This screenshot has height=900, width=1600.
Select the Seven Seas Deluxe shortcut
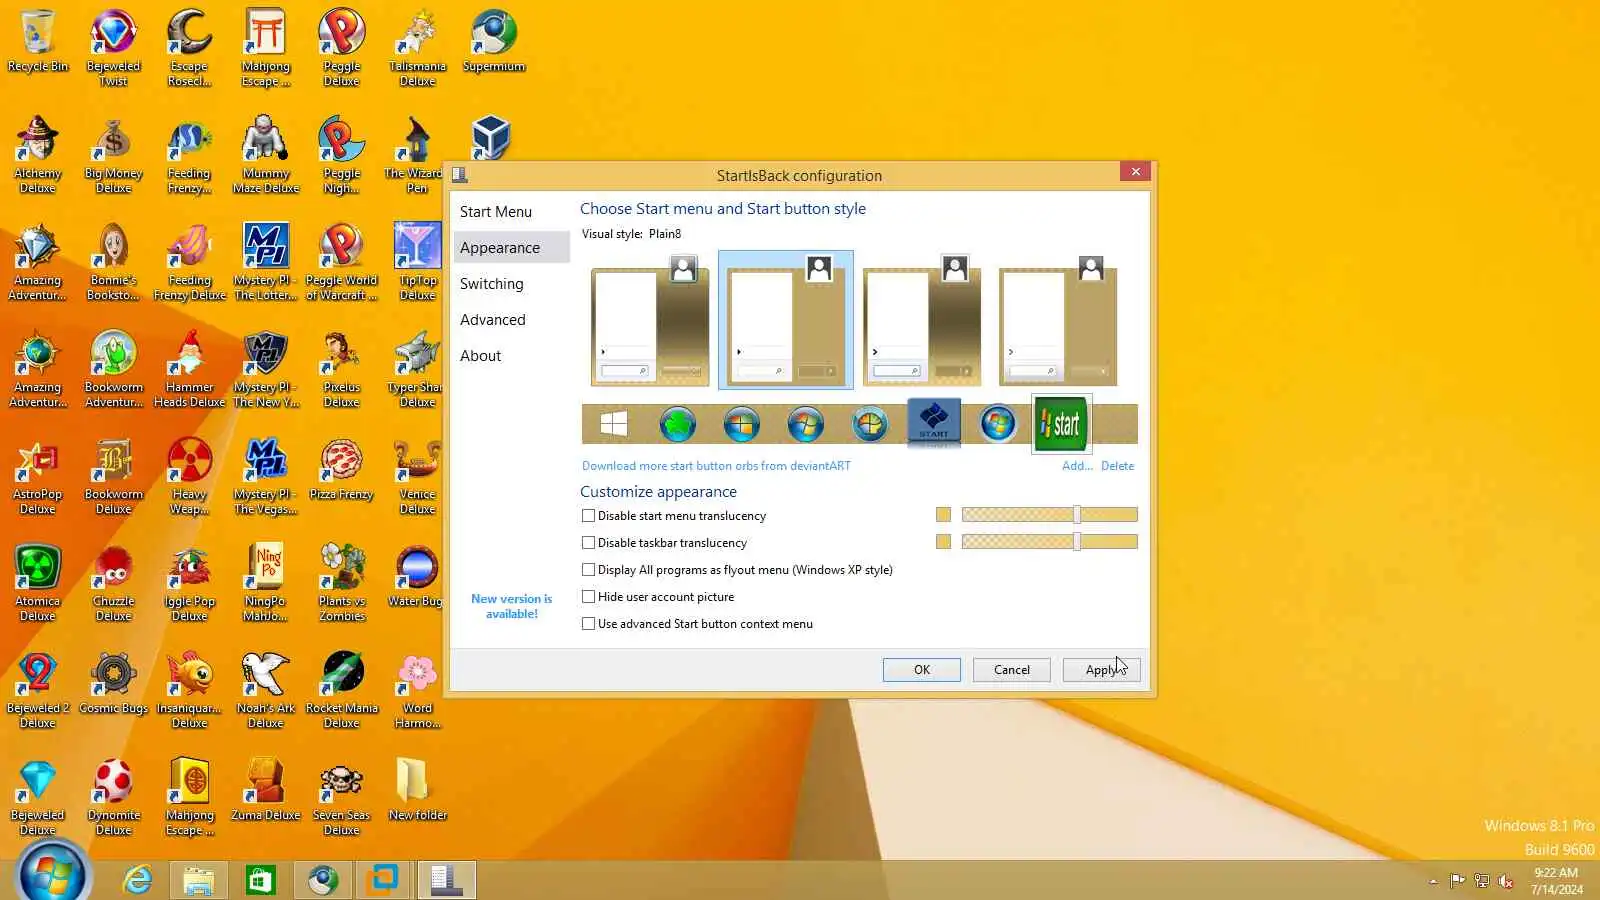342,797
